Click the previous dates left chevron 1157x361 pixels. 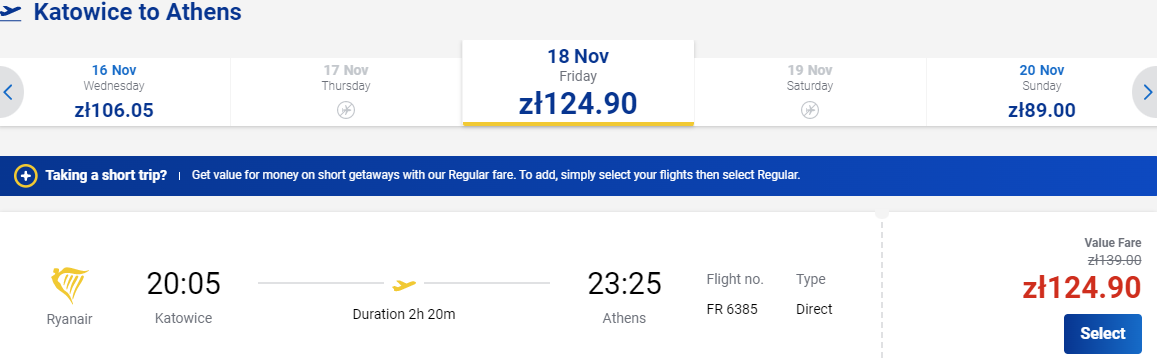(10, 92)
